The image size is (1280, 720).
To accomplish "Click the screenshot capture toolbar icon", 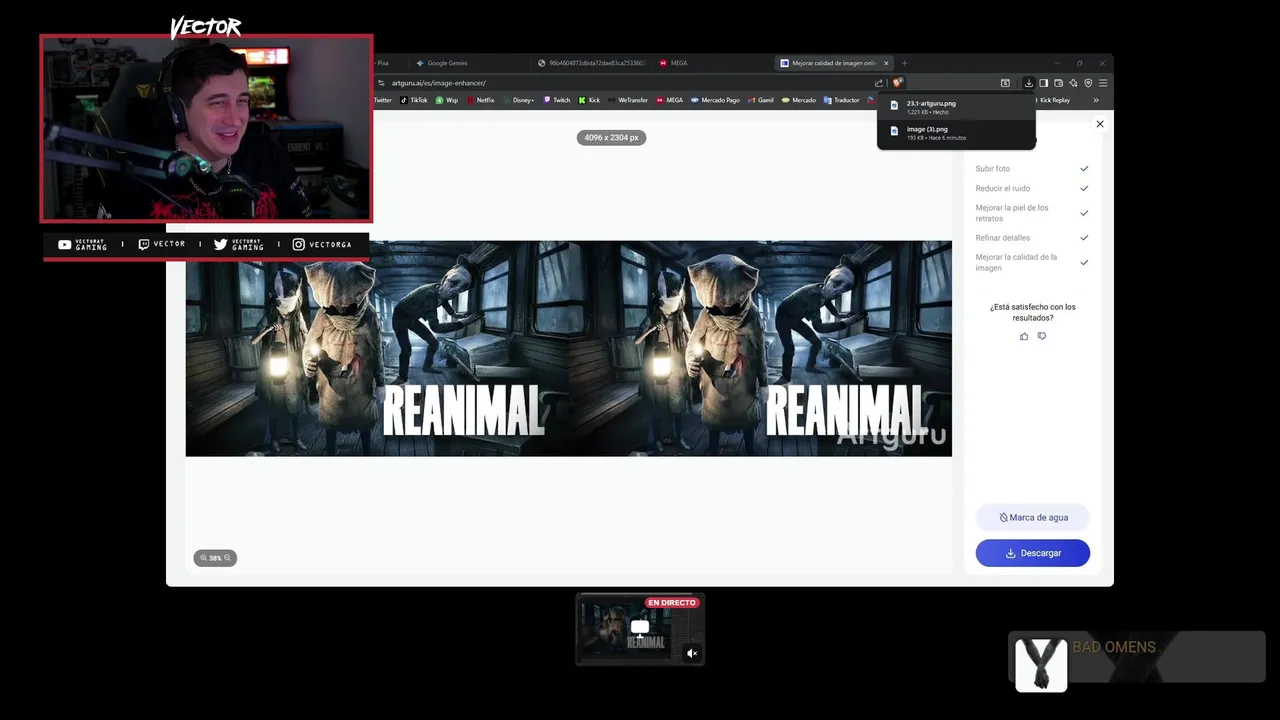I will click(x=1005, y=83).
